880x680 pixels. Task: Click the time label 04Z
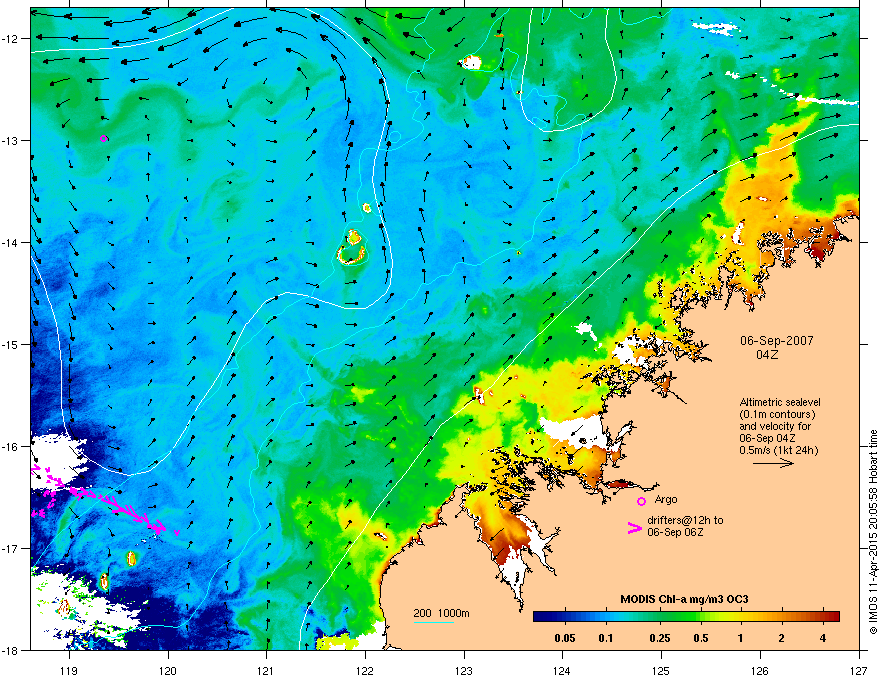click(x=767, y=355)
